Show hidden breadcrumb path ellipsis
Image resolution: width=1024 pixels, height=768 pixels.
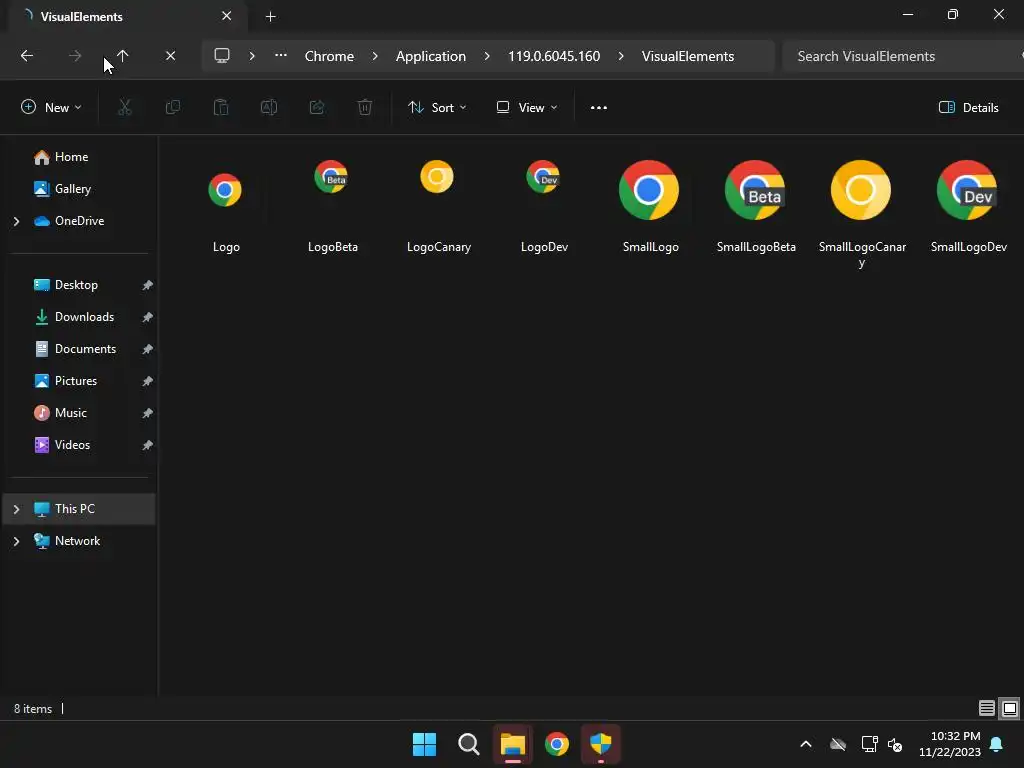pos(281,56)
